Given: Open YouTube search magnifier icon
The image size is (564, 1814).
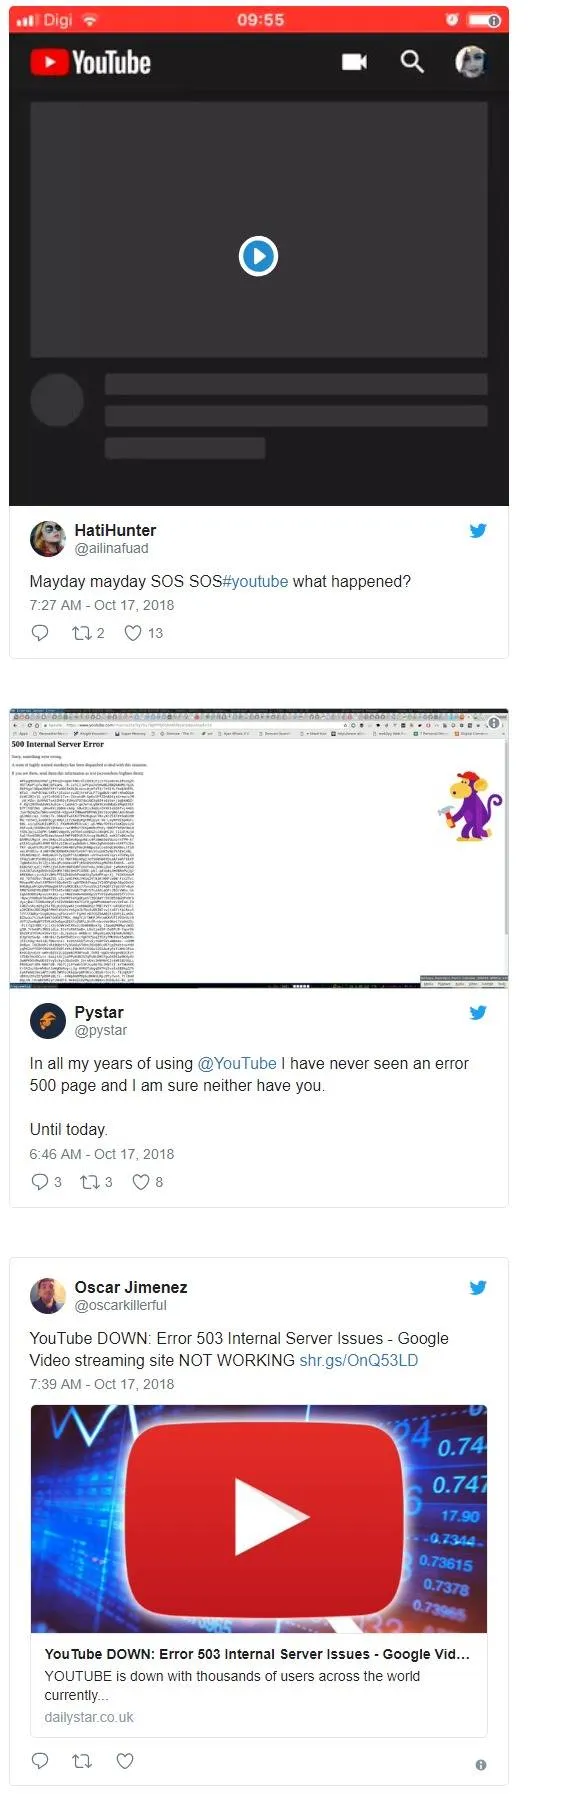Looking at the screenshot, I should coord(412,62).
